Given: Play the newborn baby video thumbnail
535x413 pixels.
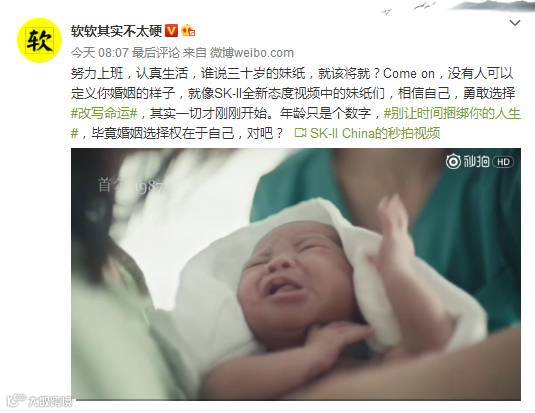Looking at the screenshot, I should click(296, 274).
